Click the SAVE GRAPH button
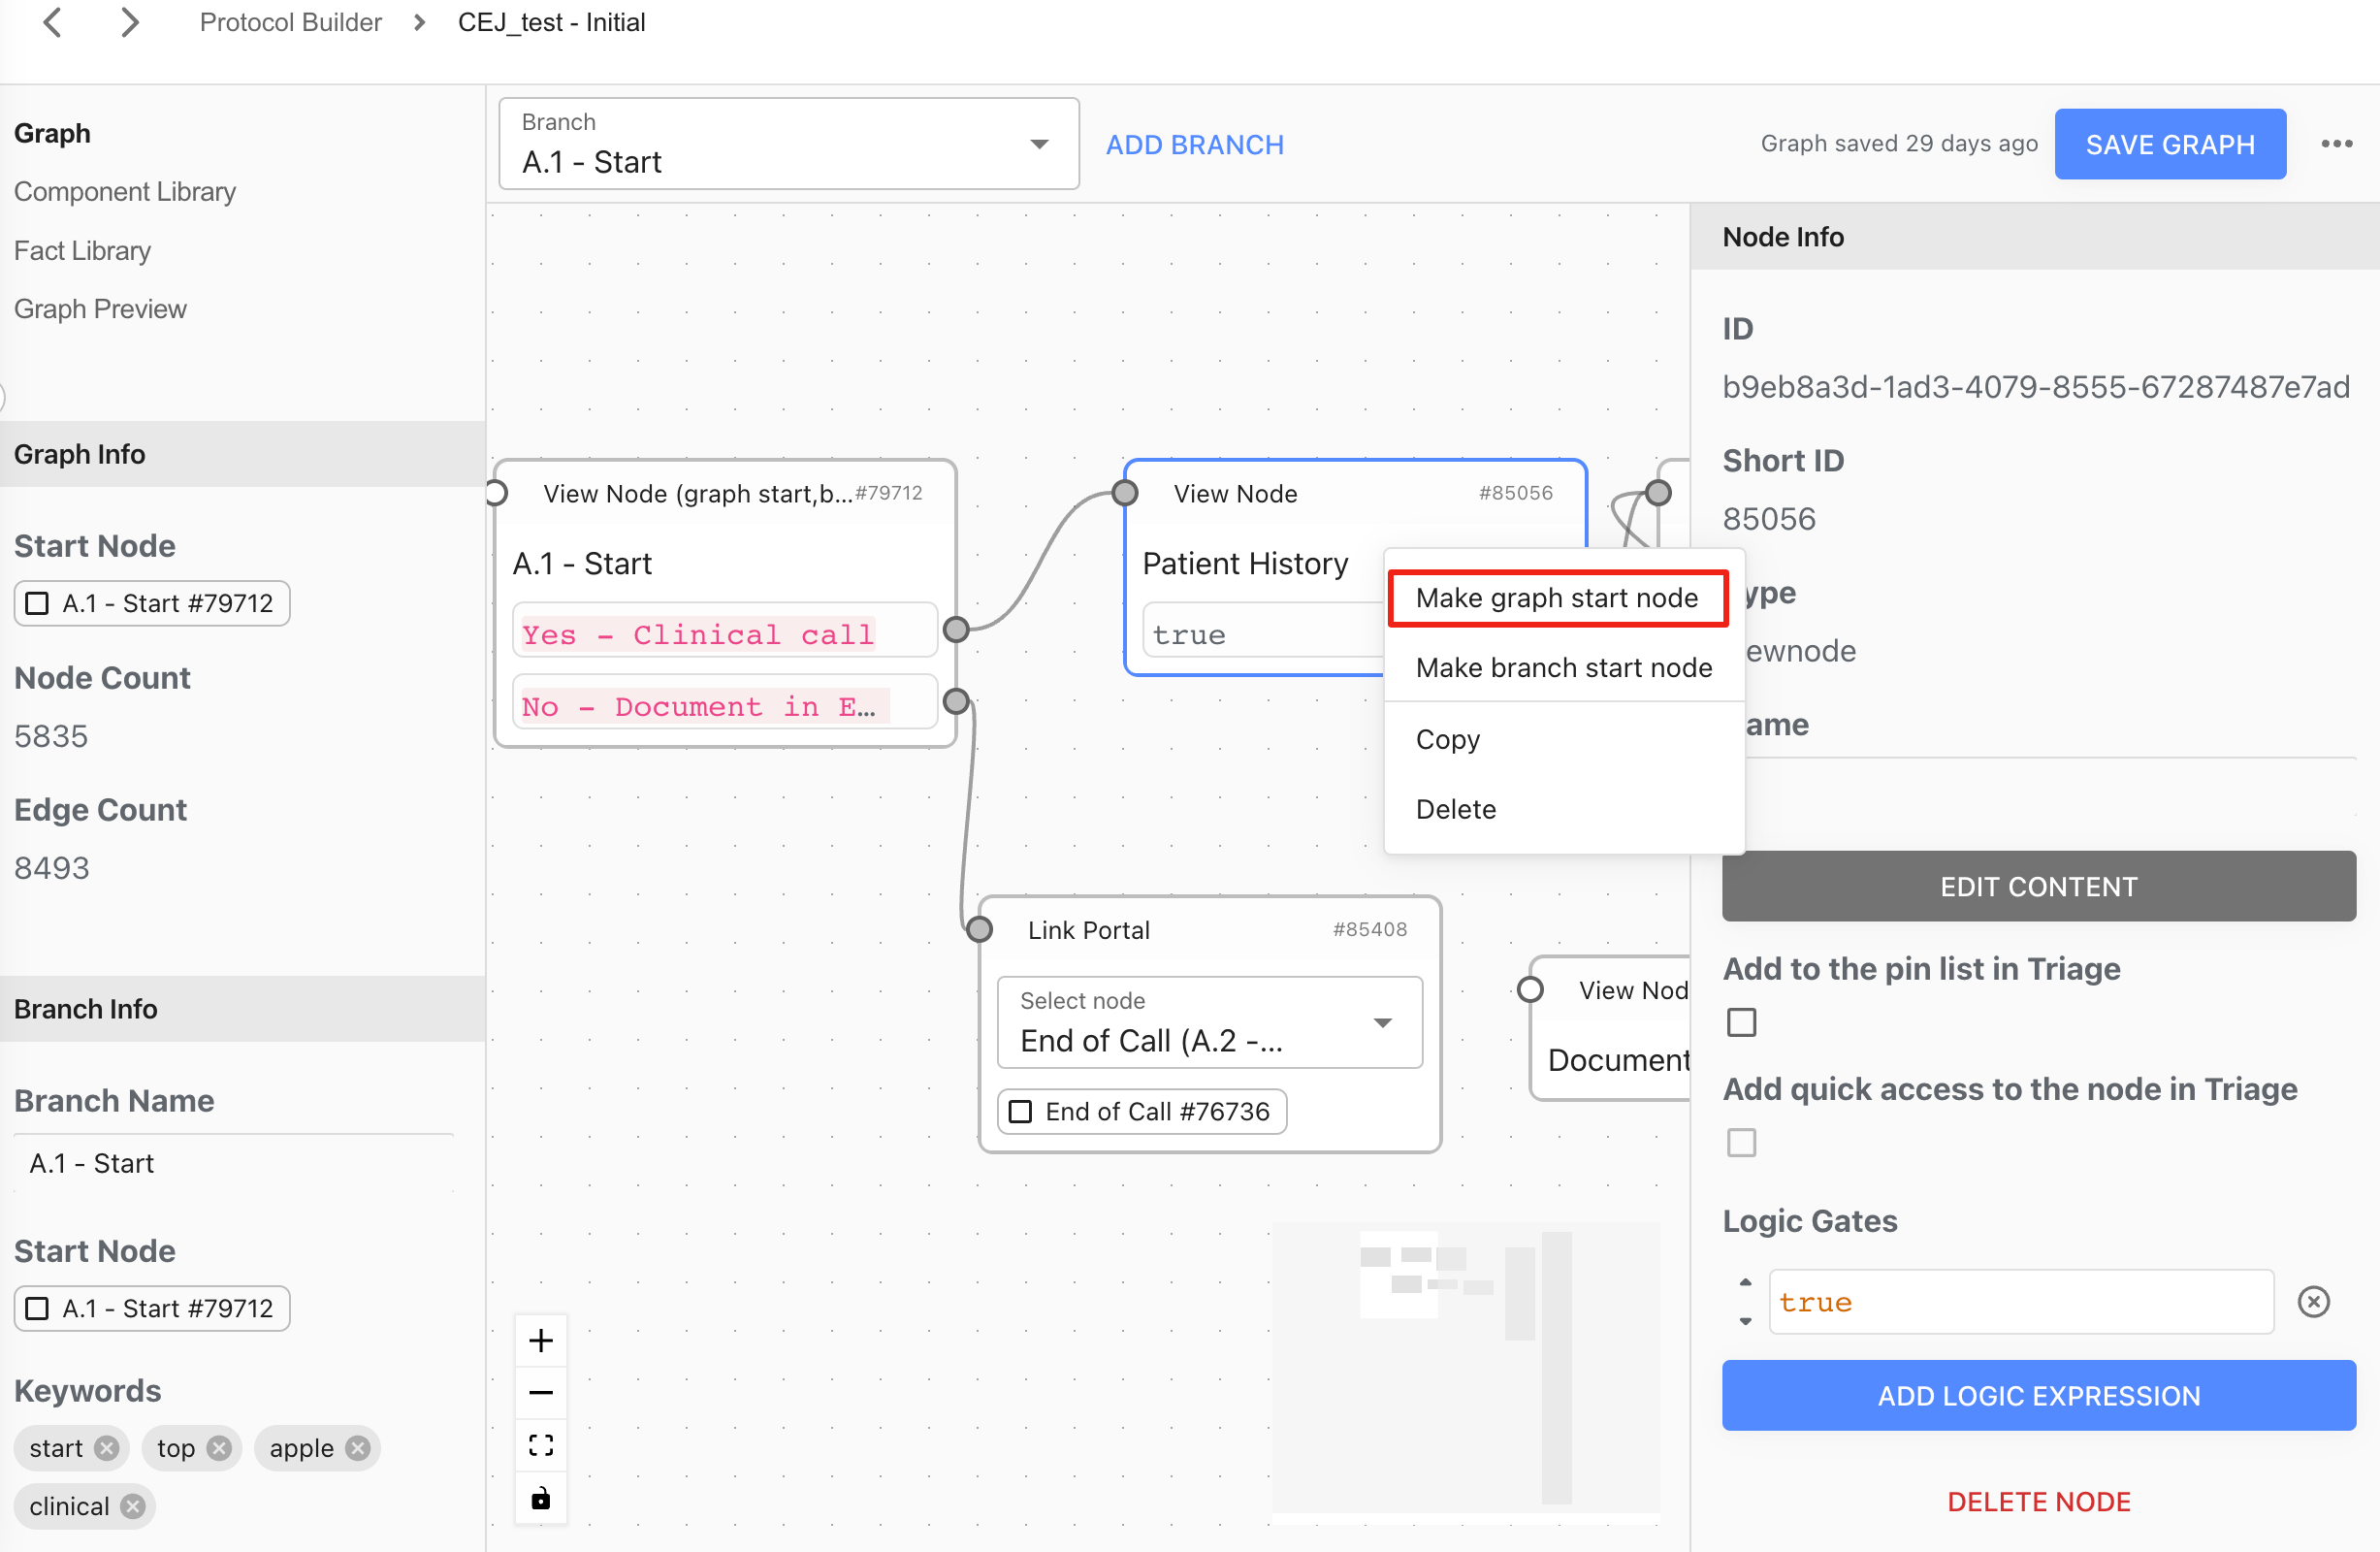2380x1552 pixels. click(2169, 144)
